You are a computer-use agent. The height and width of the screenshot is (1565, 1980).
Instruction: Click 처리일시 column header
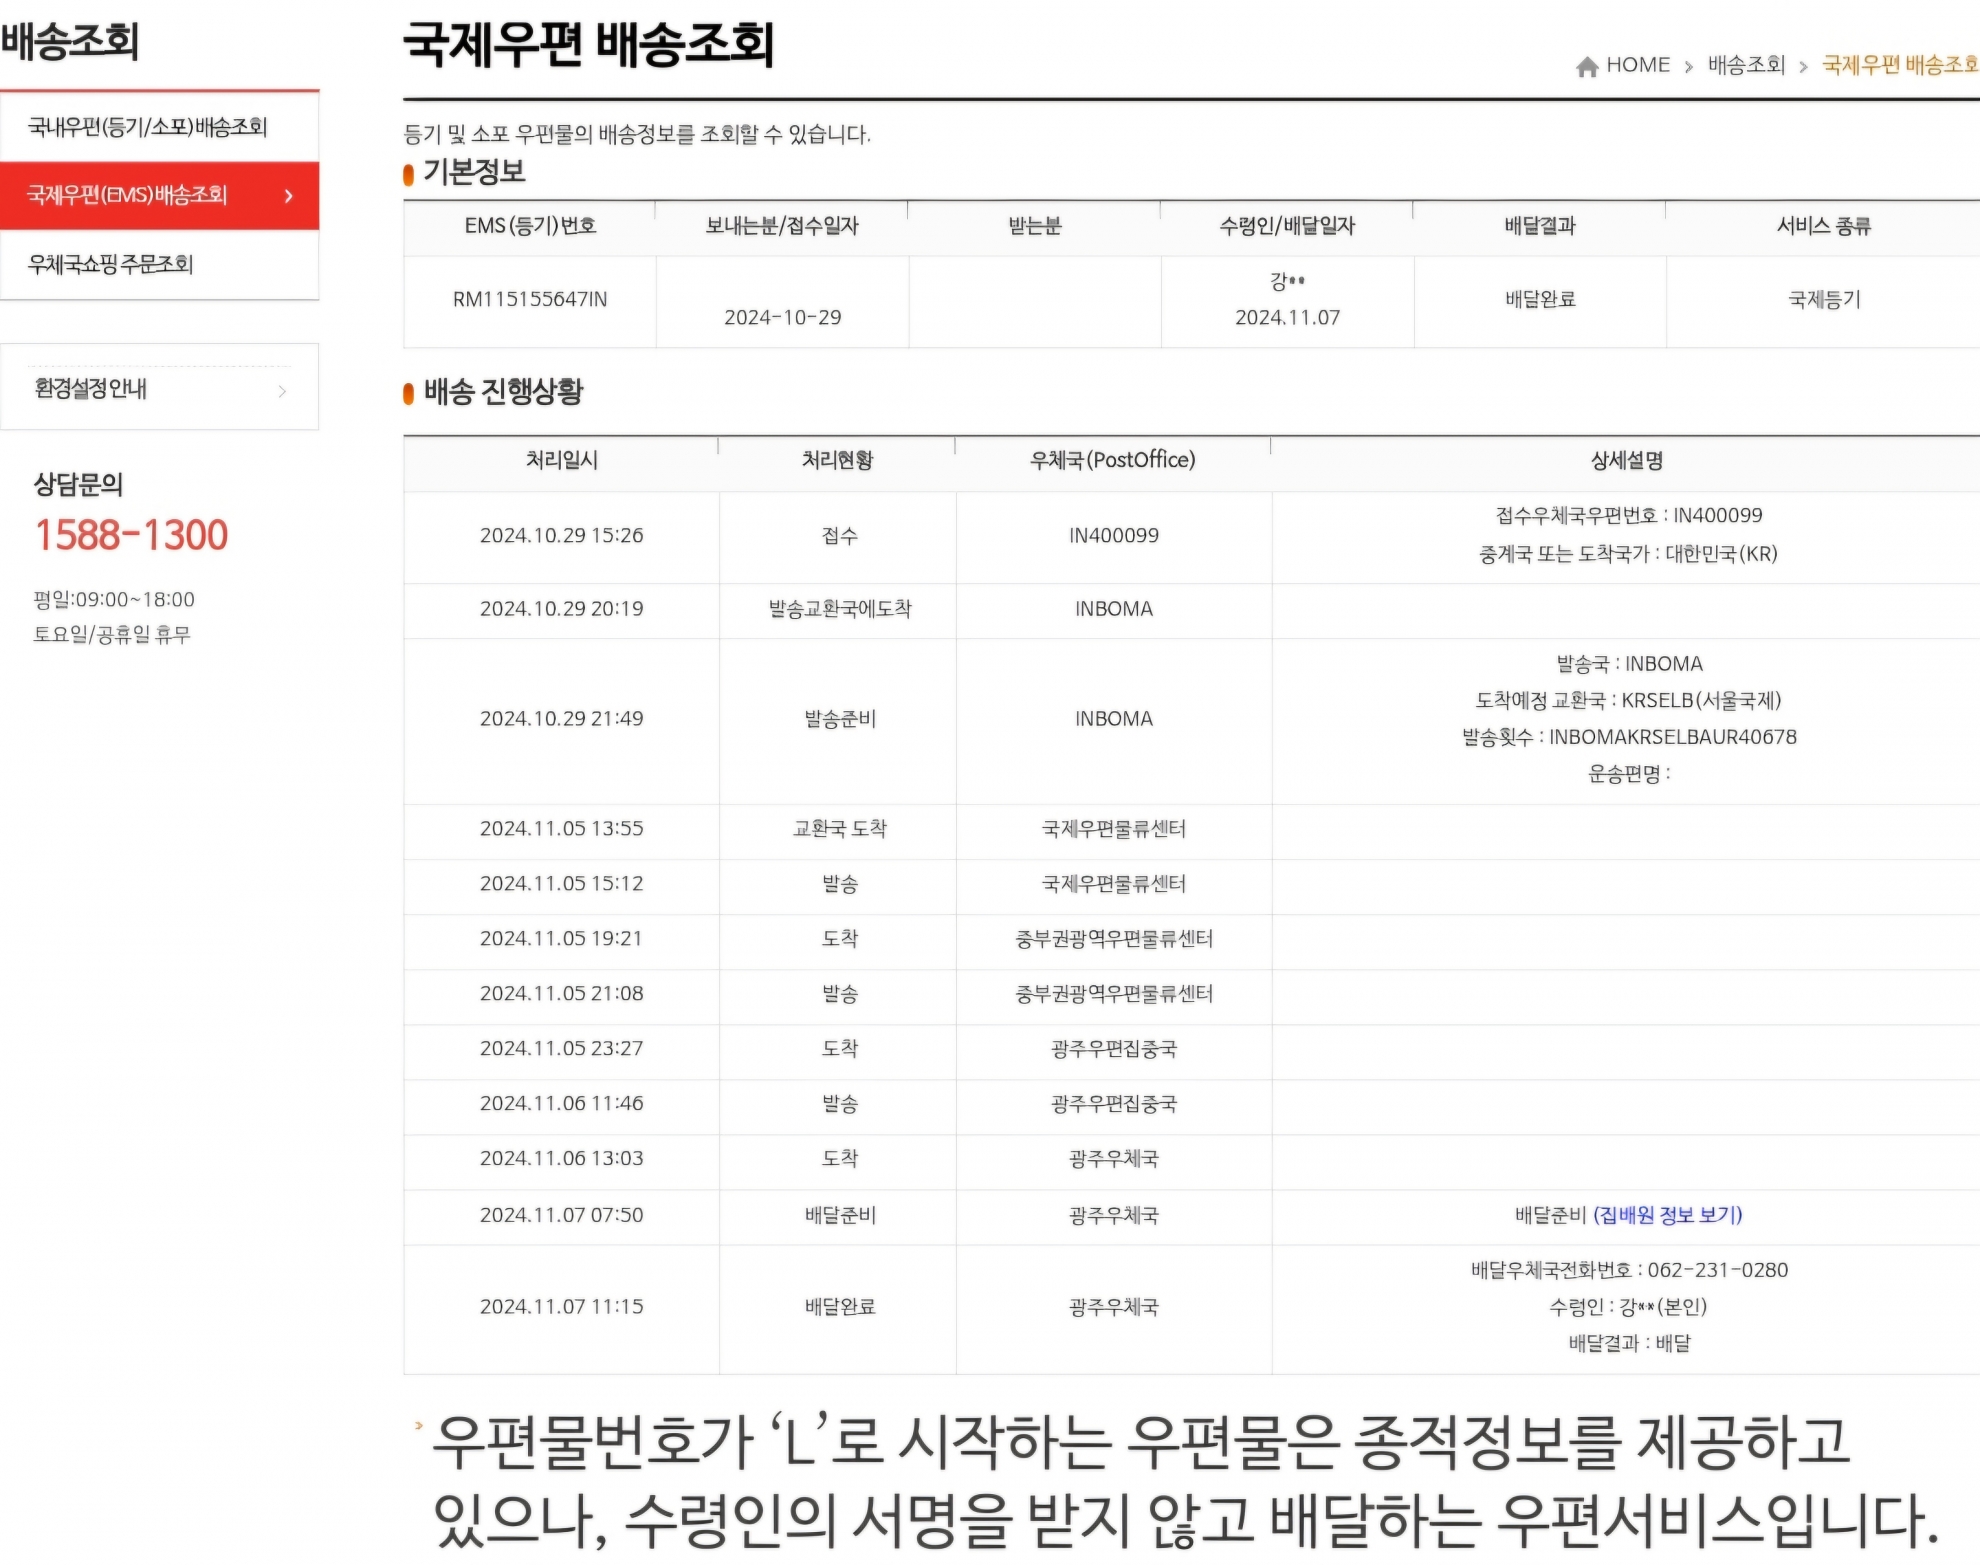(561, 460)
